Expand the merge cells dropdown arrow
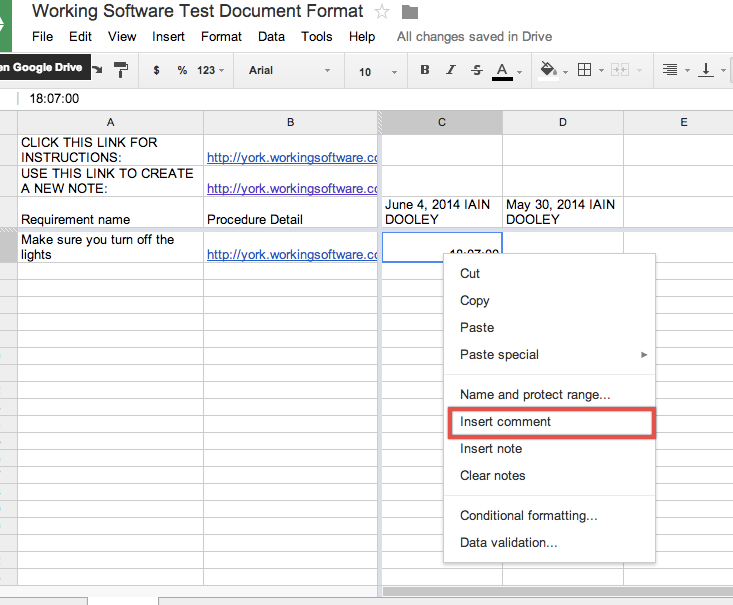Viewport: 733px width, 605px height. click(x=640, y=71)
